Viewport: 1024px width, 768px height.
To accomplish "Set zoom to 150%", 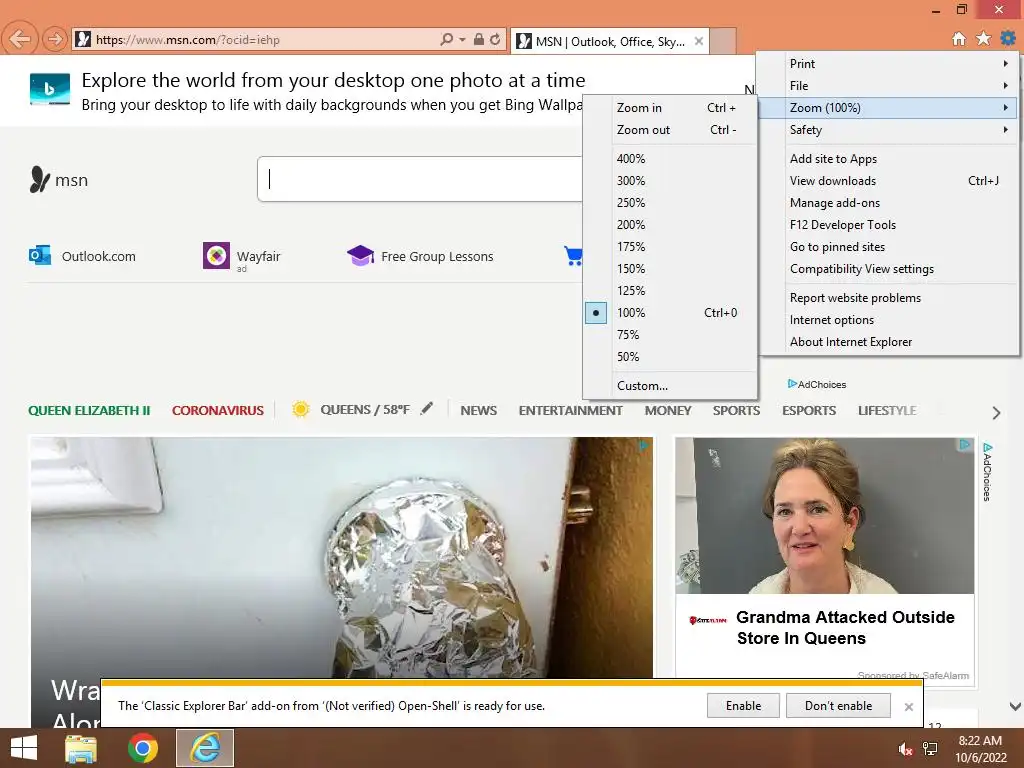I will coord(670,269).
